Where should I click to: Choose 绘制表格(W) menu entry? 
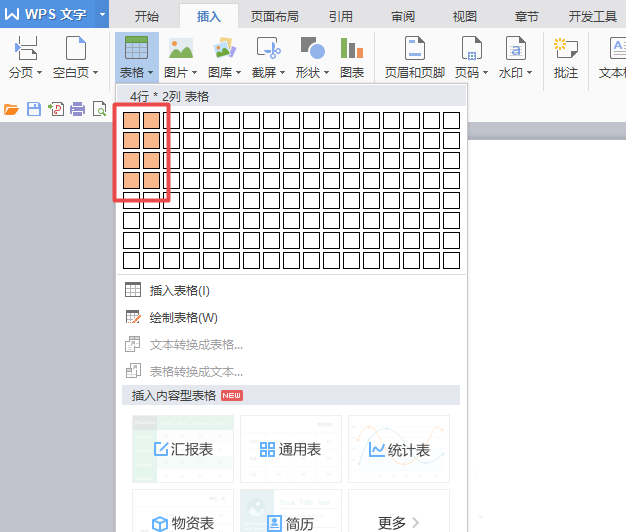(291, 318)
